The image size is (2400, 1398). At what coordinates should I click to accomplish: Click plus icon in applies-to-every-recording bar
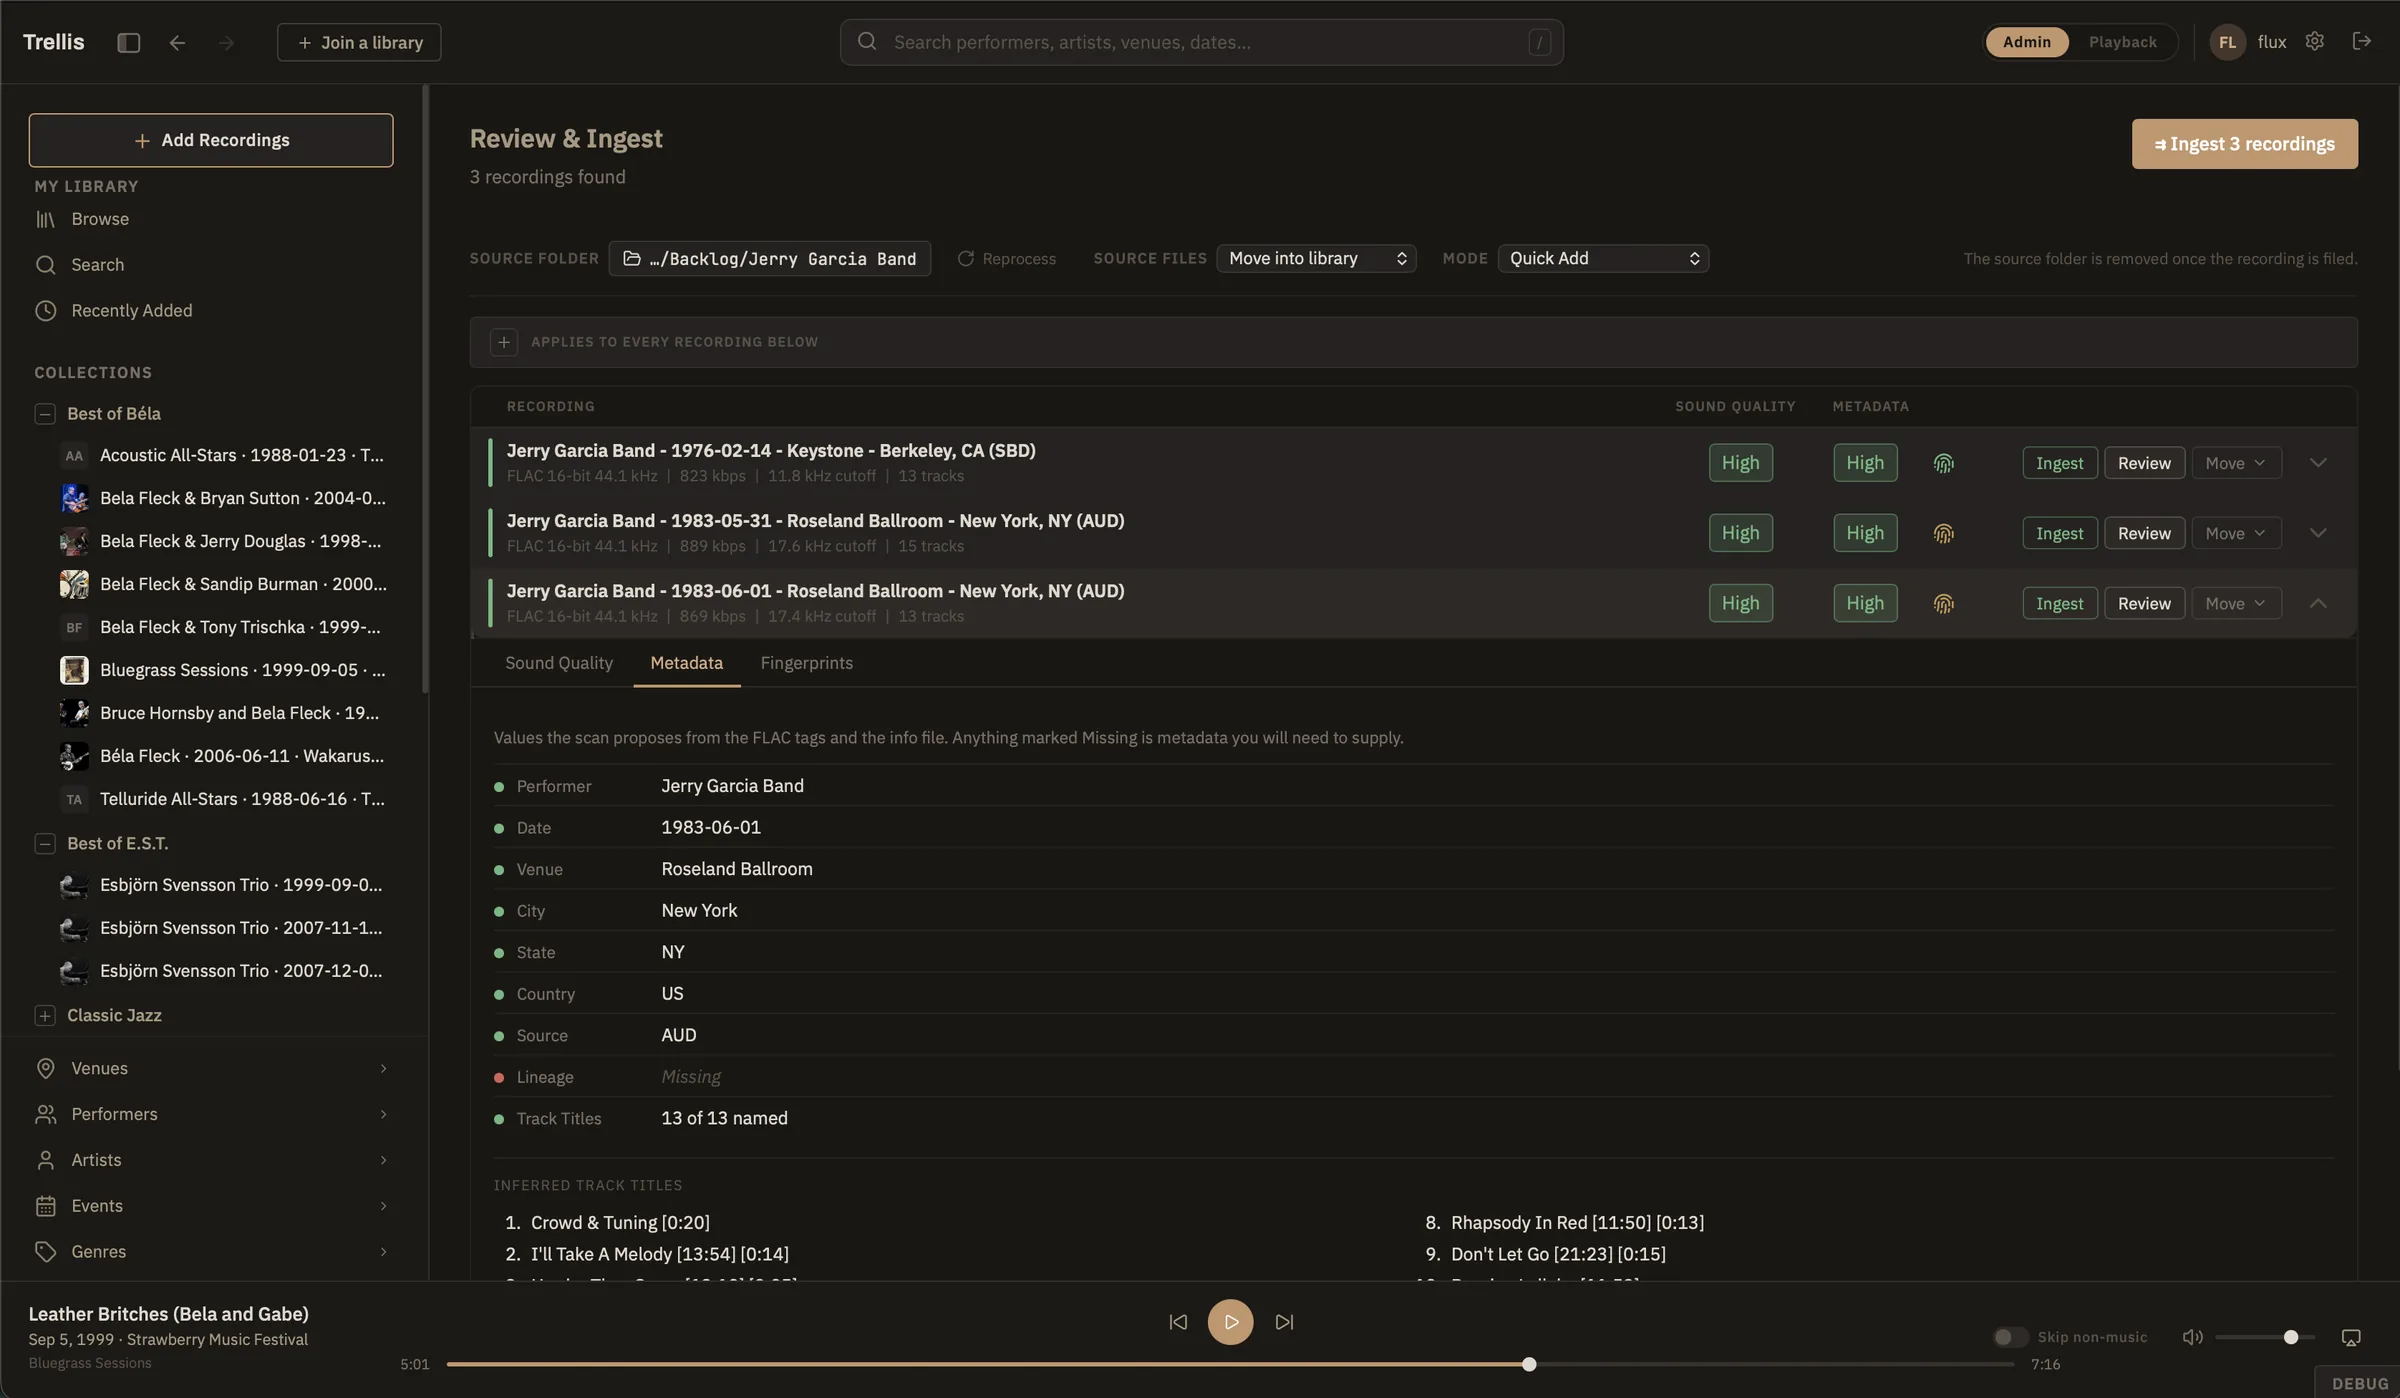pyautogui.click(x=504, y=342)
